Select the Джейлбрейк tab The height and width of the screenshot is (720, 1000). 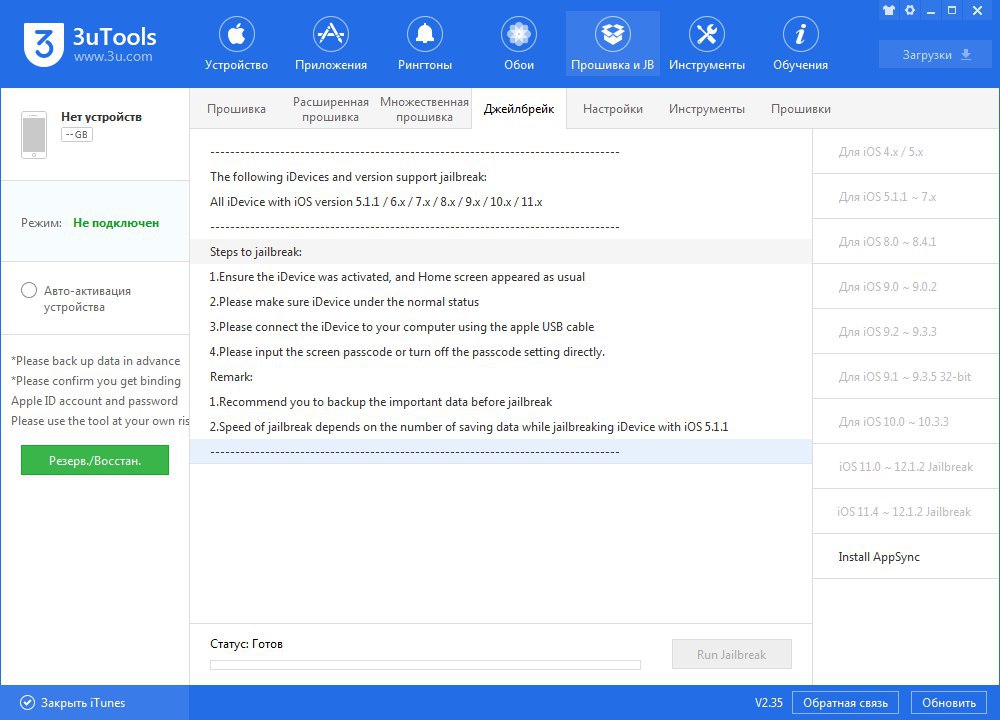(x=518, y=109)
